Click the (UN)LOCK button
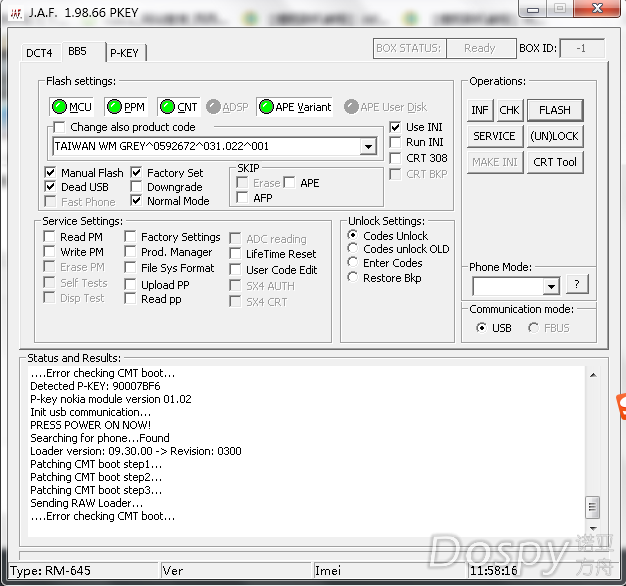The height and width of the screenshot is (586, 626). click(x=555, y=136)
